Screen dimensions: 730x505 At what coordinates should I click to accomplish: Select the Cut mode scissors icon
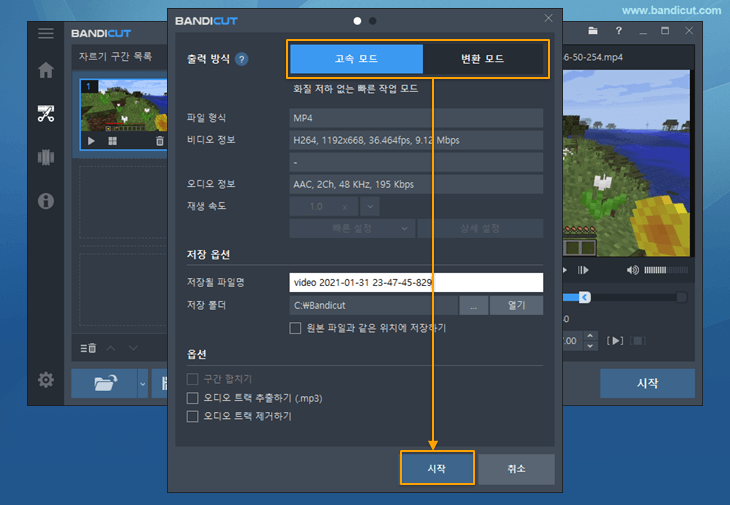pos(46,114)
